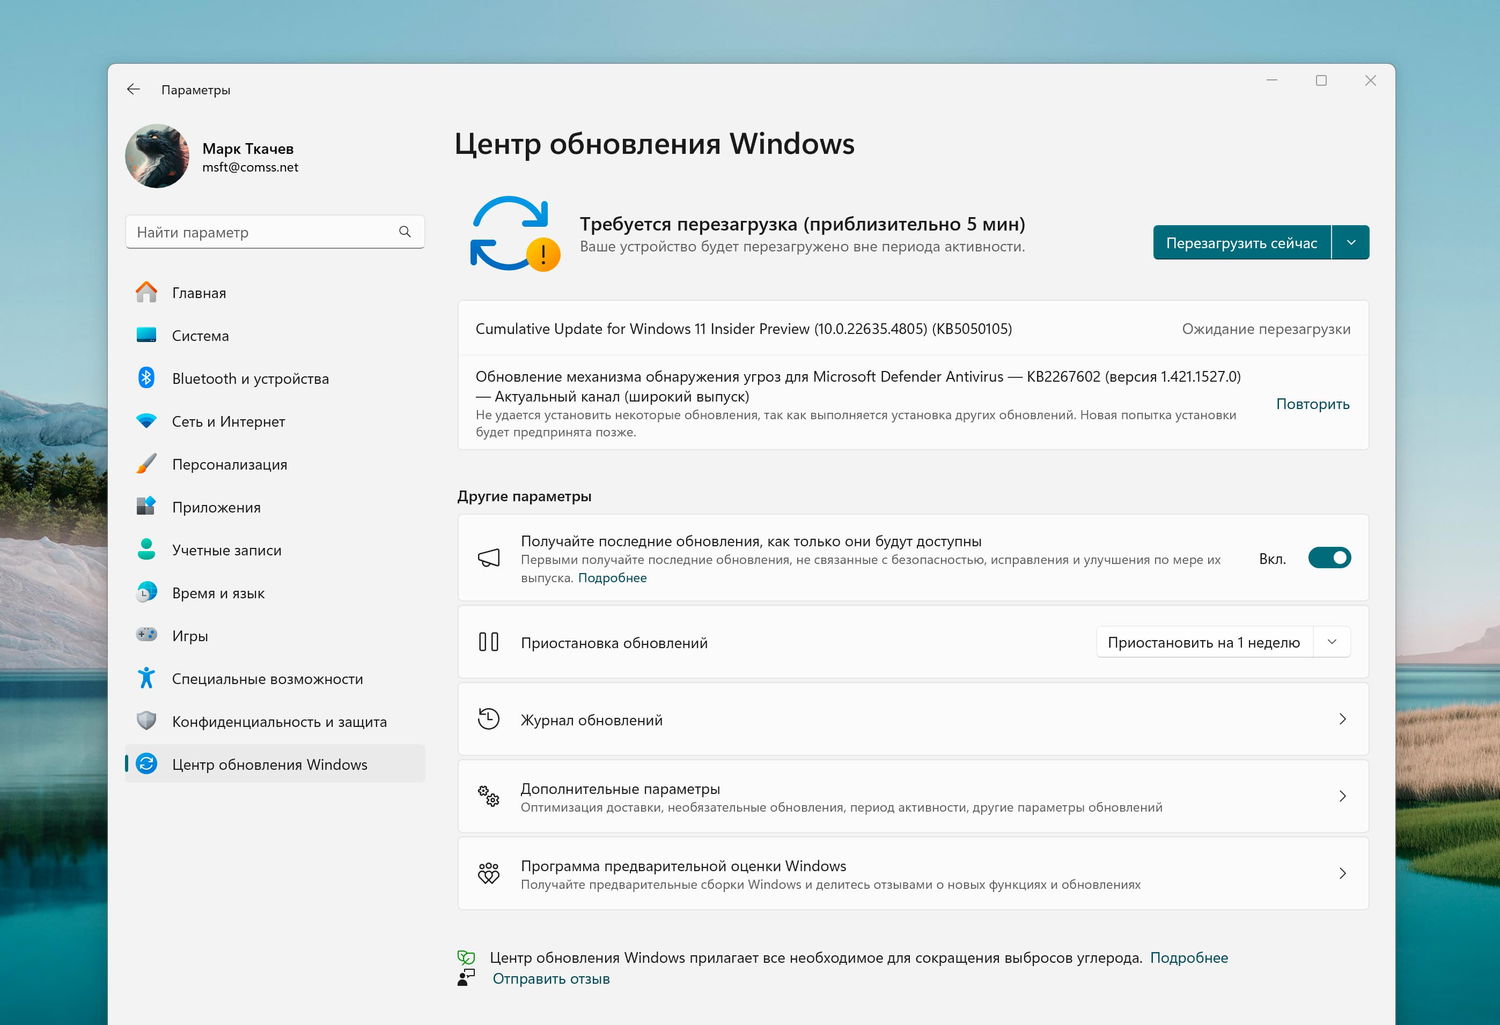Click the Сеть и Интернет Wi-Fi icon
This screenshot has height=1025, width=1500.
(x=146, y=421)
